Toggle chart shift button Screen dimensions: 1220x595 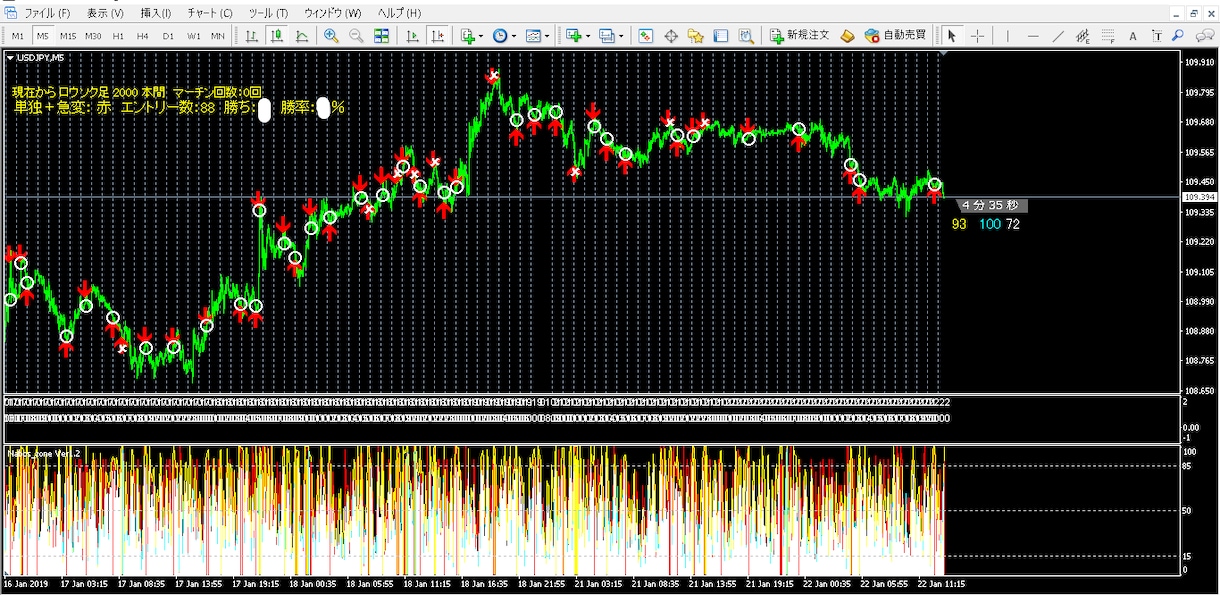click(x=437, y=36)
